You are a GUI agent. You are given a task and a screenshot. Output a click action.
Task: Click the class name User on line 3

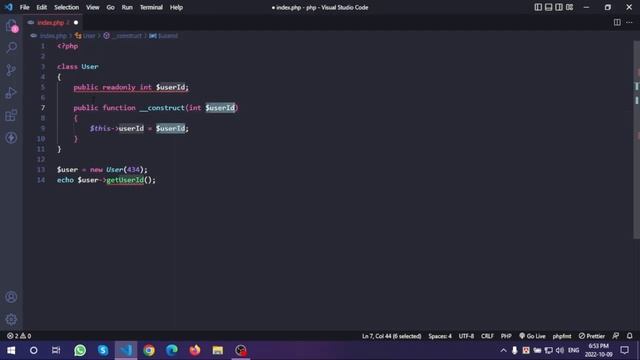tap(90, 67)
